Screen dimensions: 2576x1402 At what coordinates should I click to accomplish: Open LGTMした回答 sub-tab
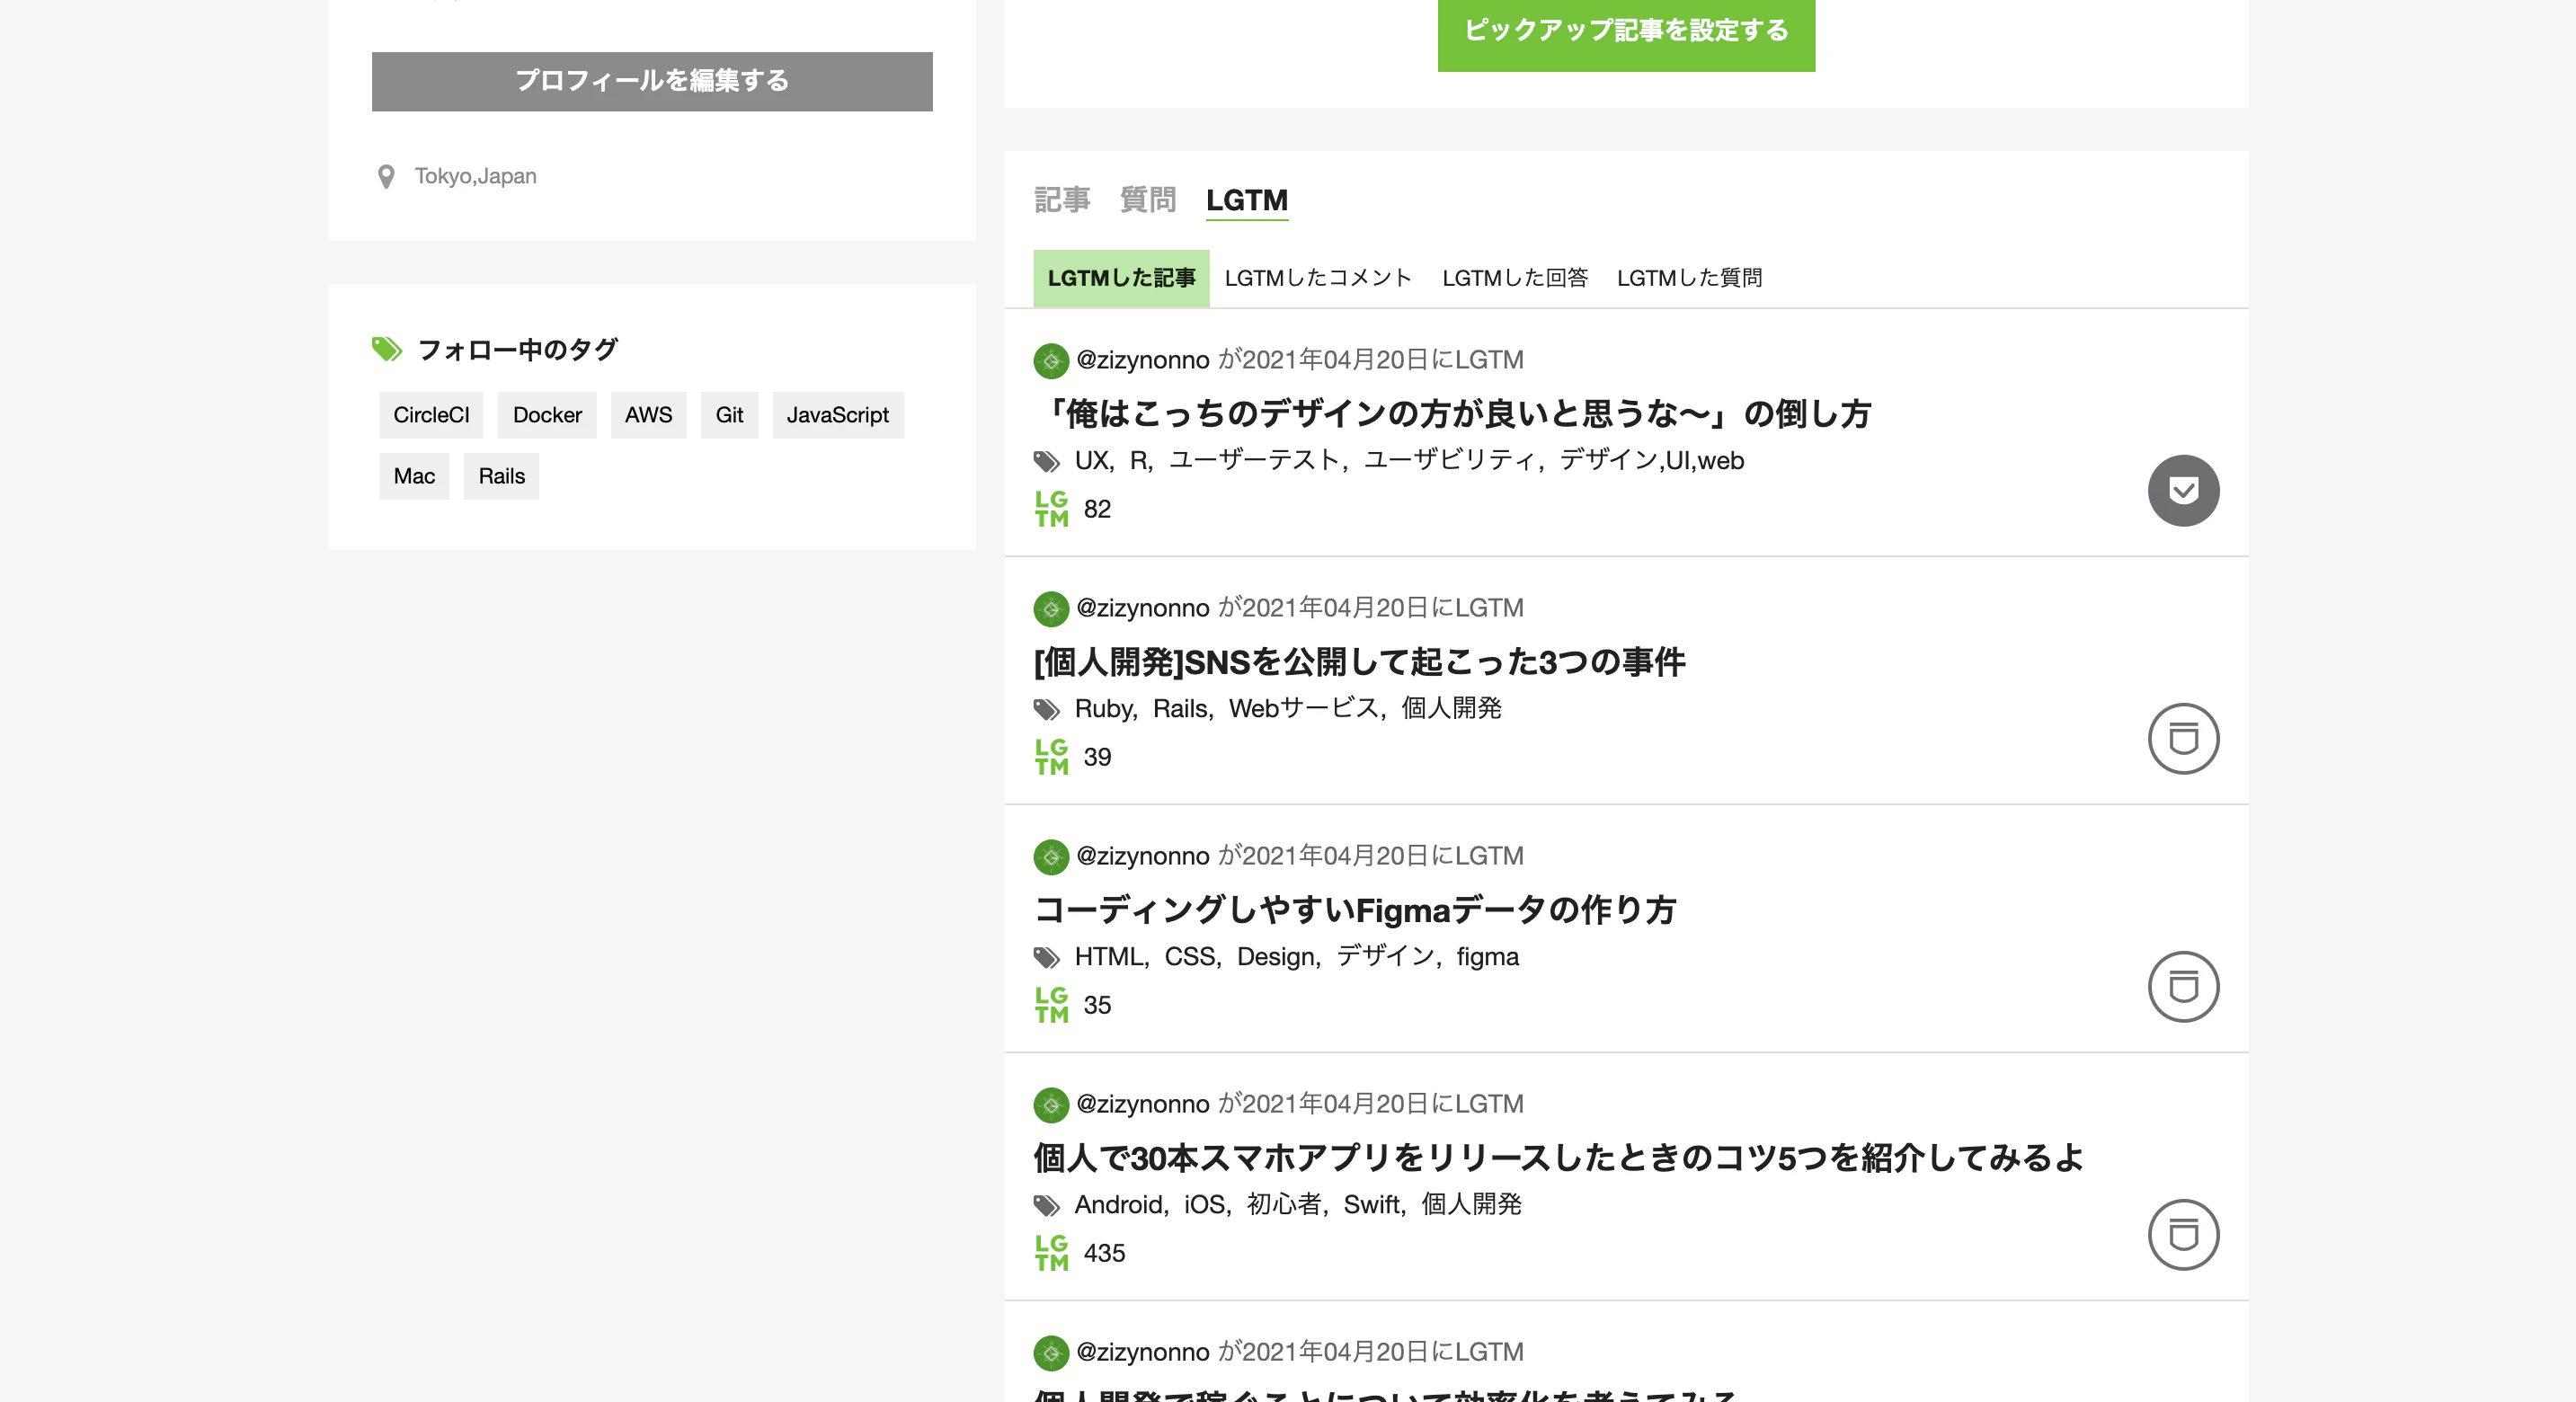click(1515, 278)
